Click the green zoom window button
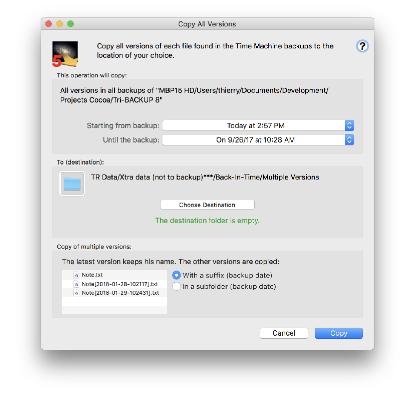 [70, 24]
